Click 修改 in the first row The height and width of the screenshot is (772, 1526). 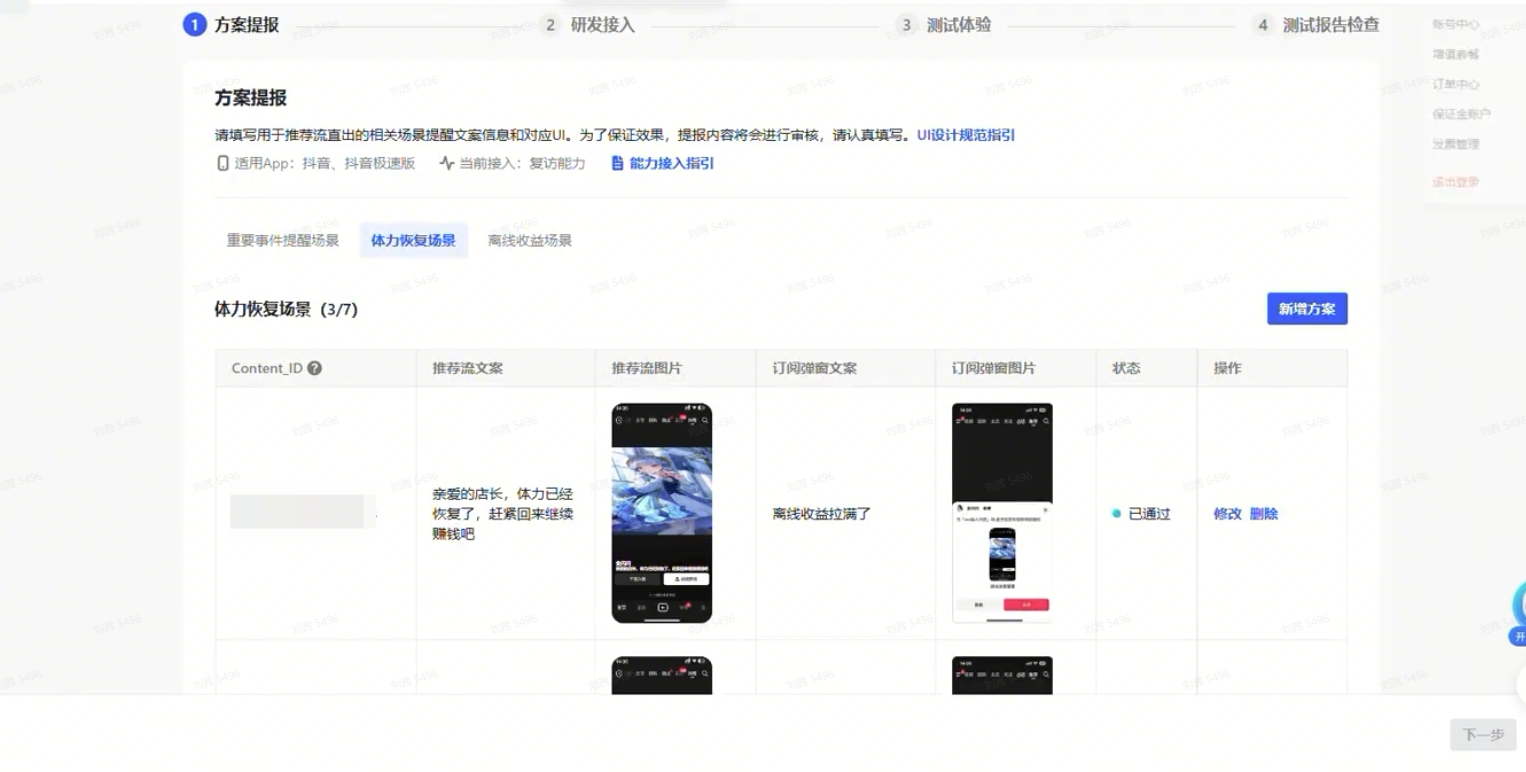[1227, 514]
